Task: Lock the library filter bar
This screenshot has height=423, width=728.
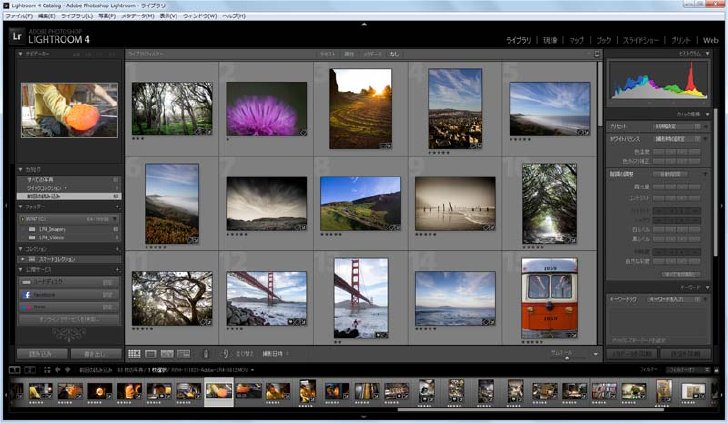Action: click(x=597, y=54)
